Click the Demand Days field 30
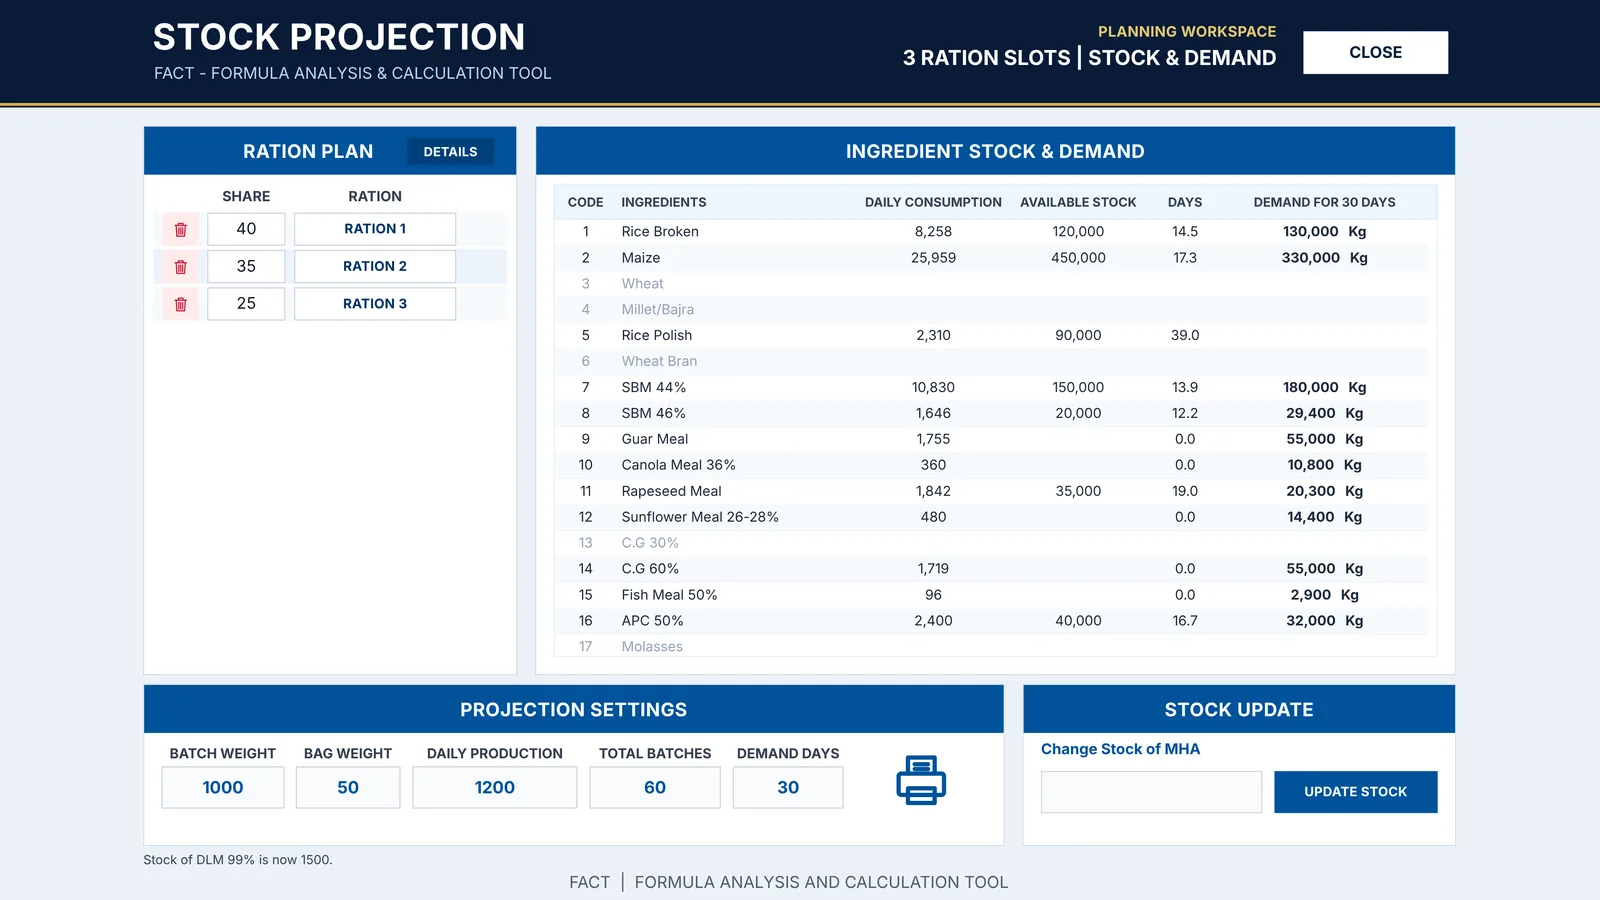The height and width of the screenshot is (900, 1600). coord(788,787)
